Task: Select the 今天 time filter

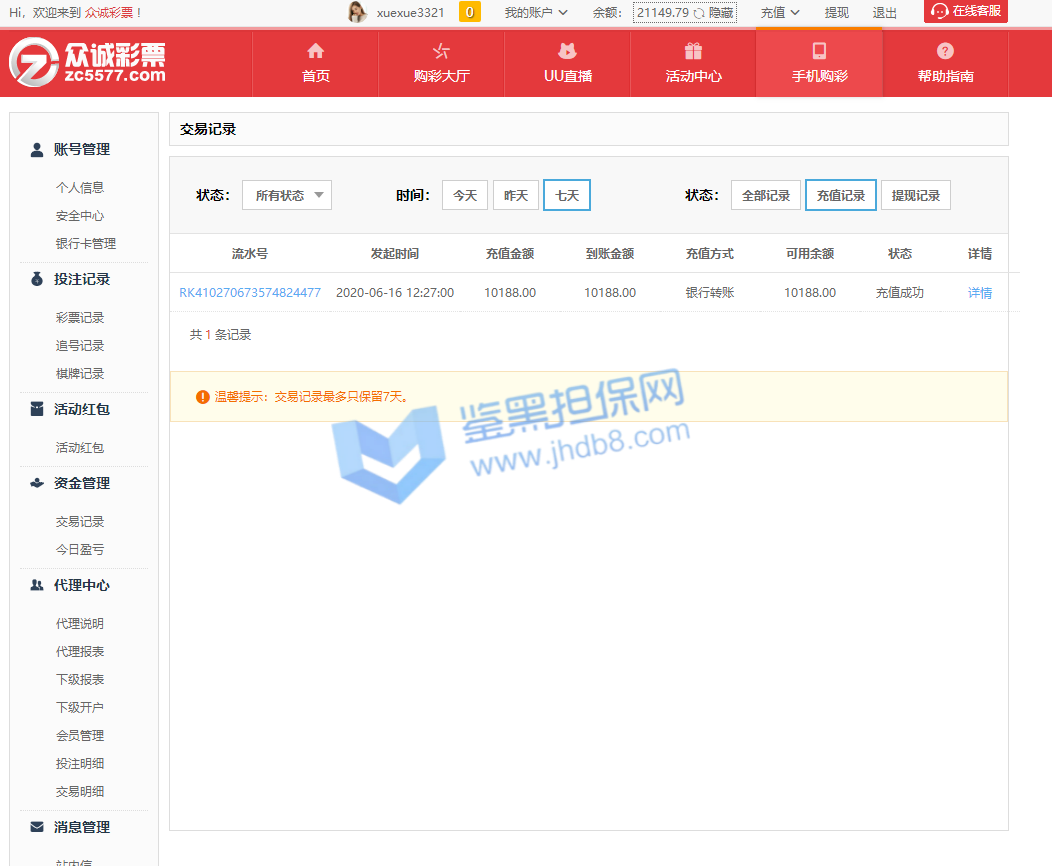Action: pos(465,195)
